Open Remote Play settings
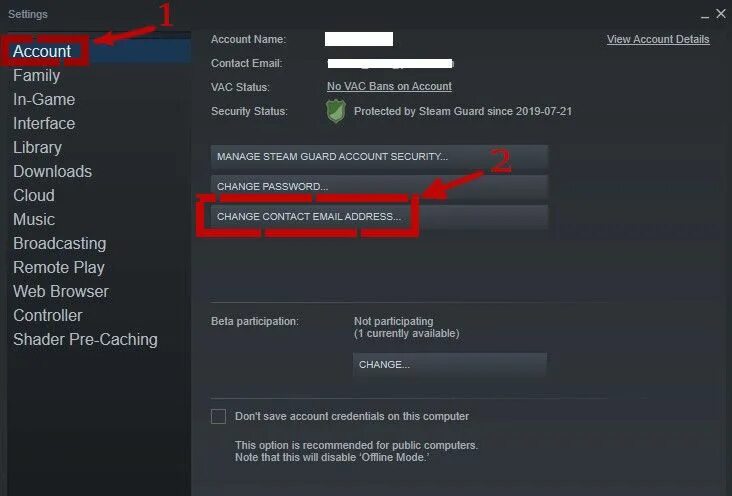This screenshot has width=732, height=496. coord(59,268)
